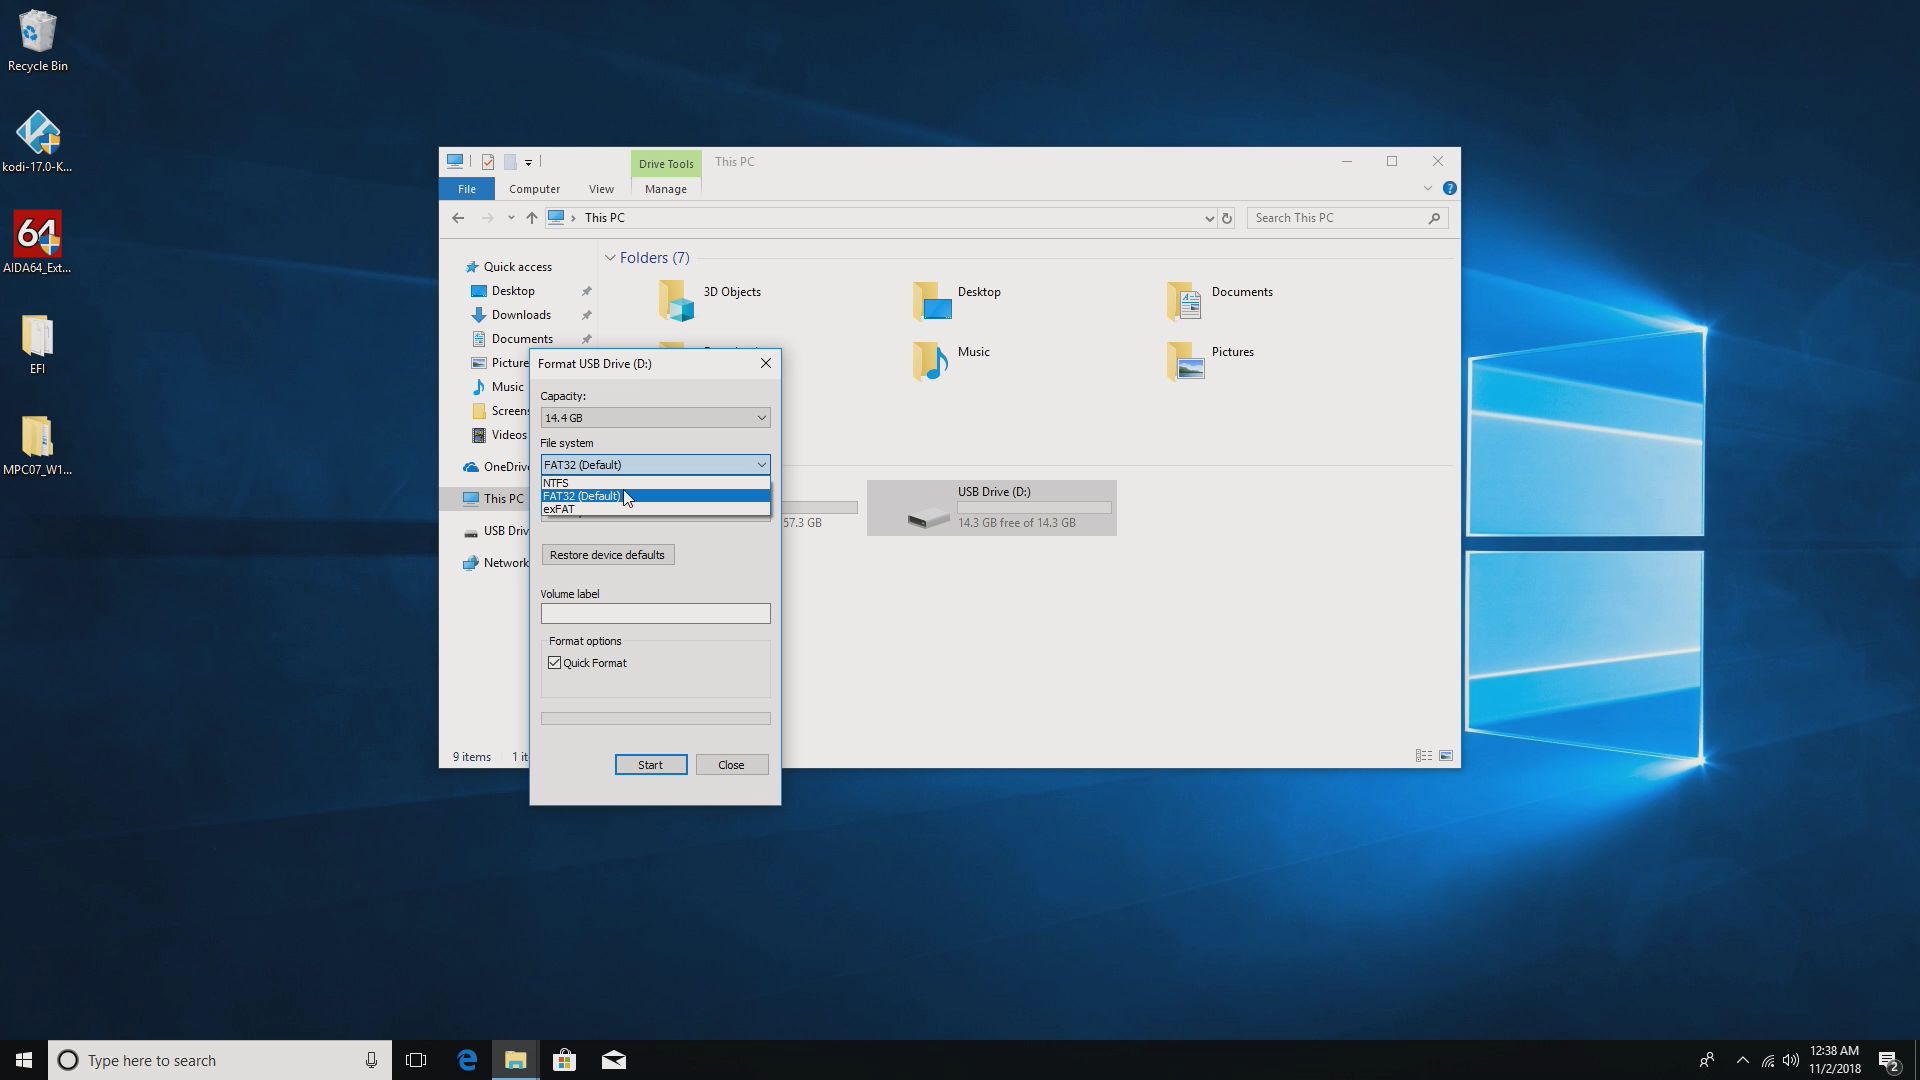Collapse the File system FAT32 combo box
Image resolution: width=1920 pixels, height=1080 pixels.
pyautogui.click(x=655, y=465)
